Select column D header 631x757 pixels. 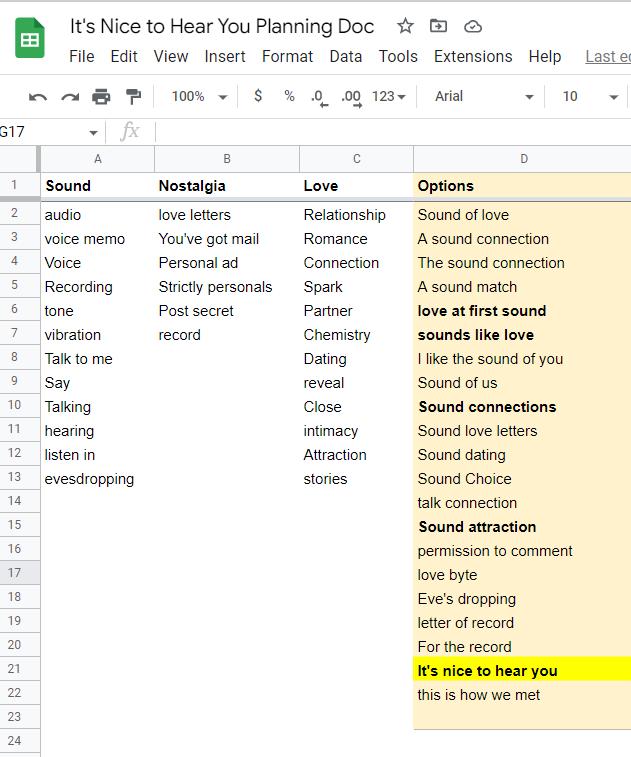pyautogui.click(x=524, y=159)
